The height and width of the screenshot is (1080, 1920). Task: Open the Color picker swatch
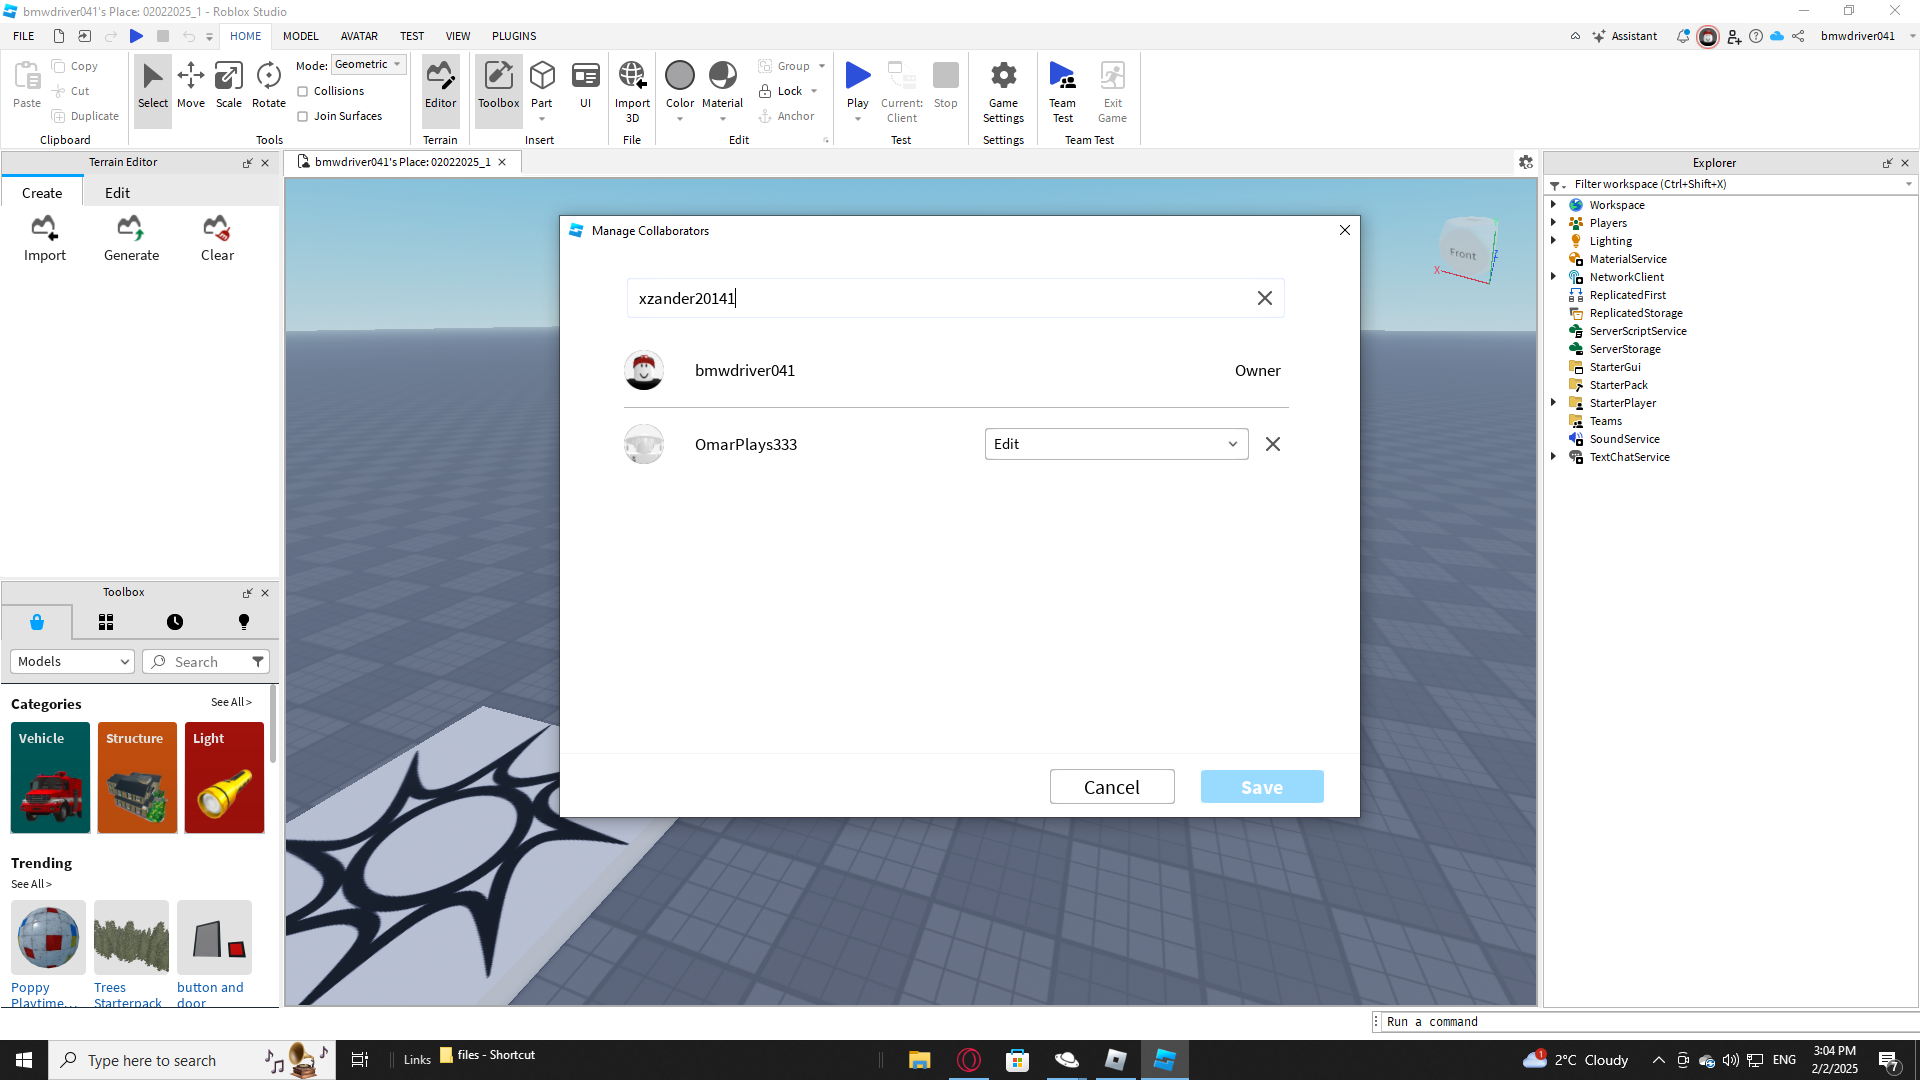tap(680, 76)
